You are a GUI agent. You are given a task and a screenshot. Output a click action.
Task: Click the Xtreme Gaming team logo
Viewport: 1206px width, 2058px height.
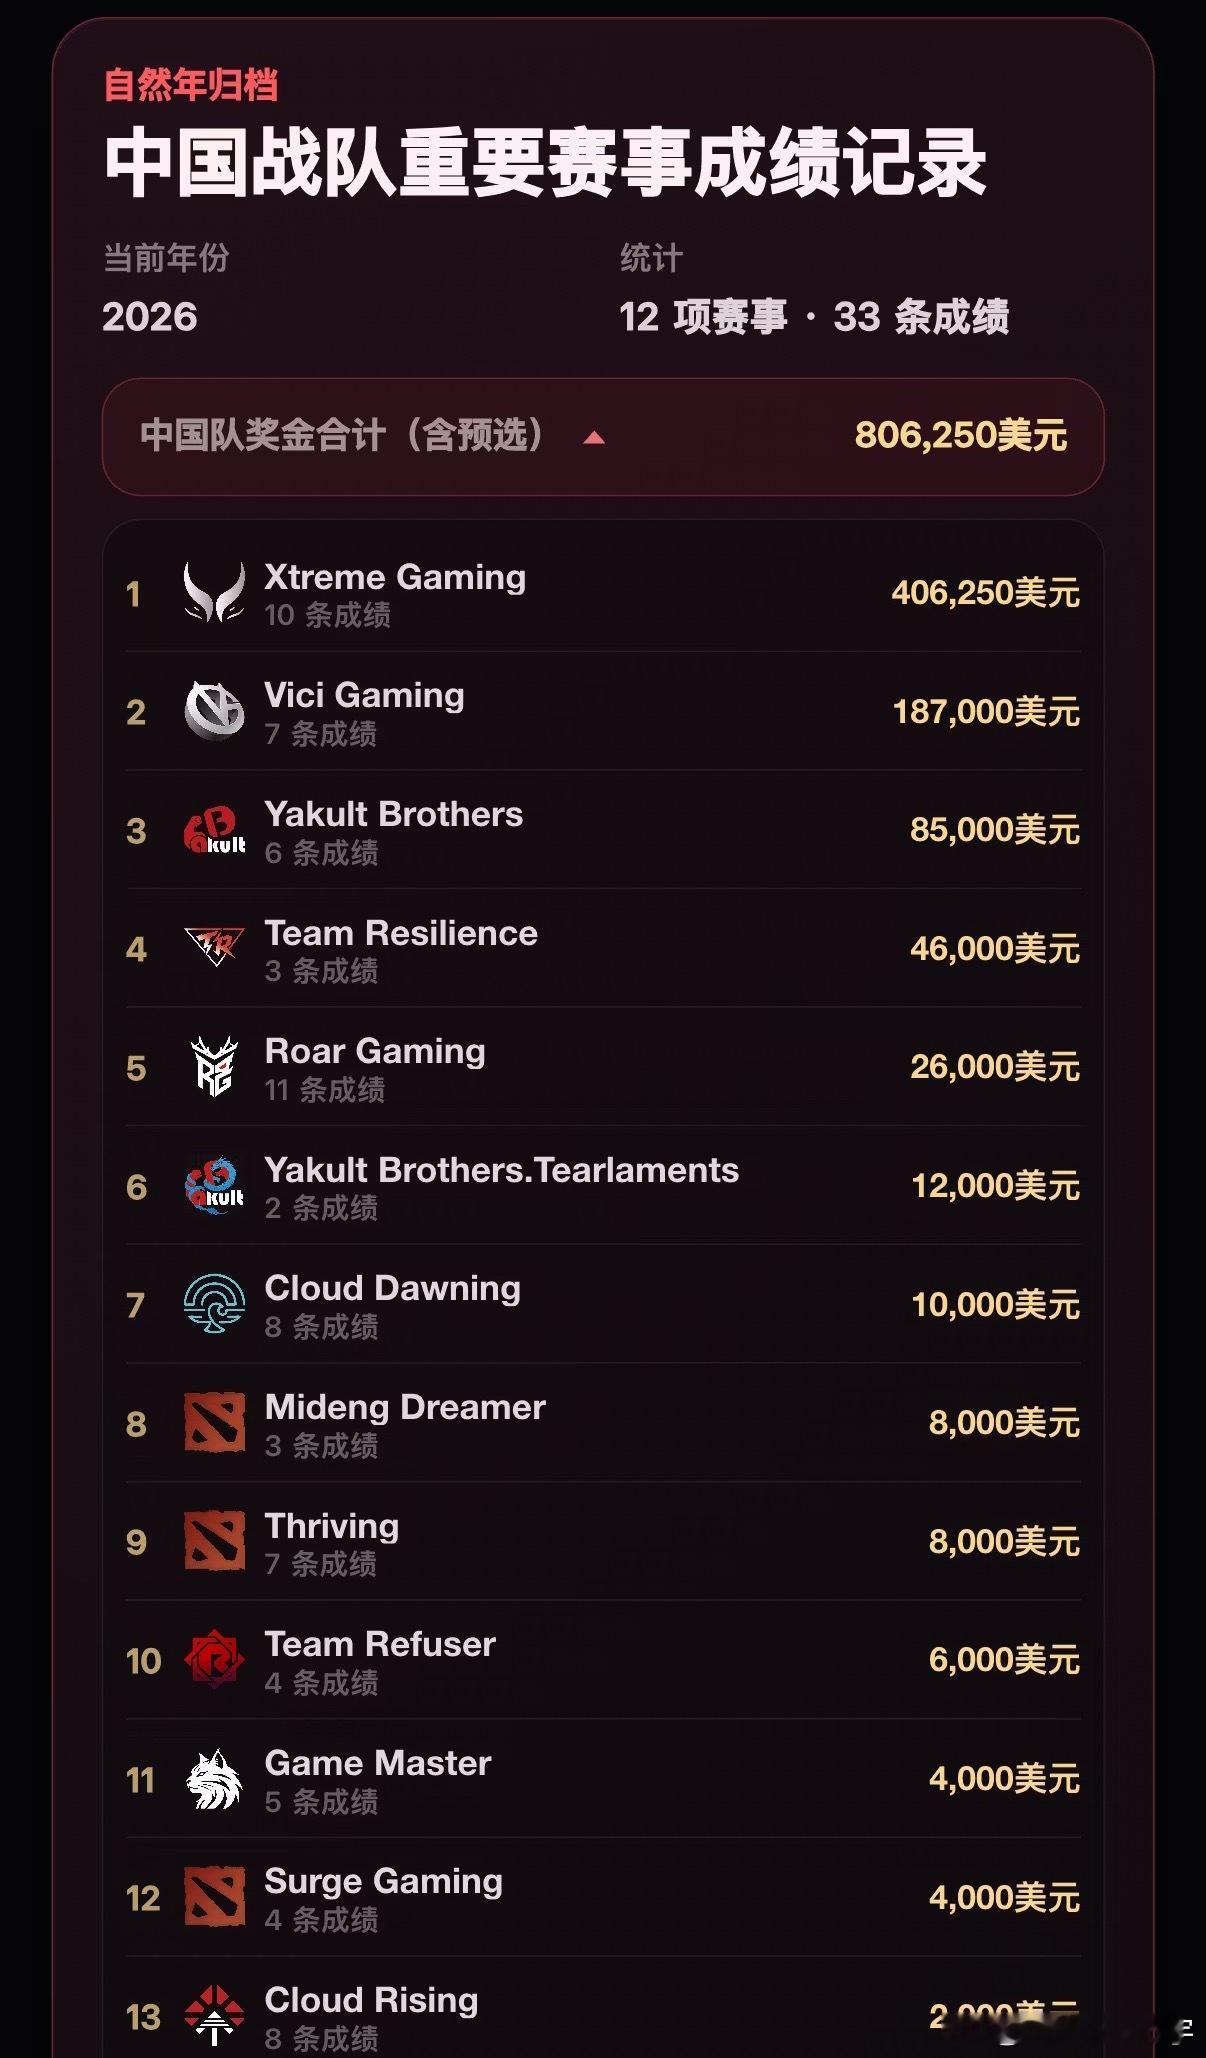[x=214, y=593]
